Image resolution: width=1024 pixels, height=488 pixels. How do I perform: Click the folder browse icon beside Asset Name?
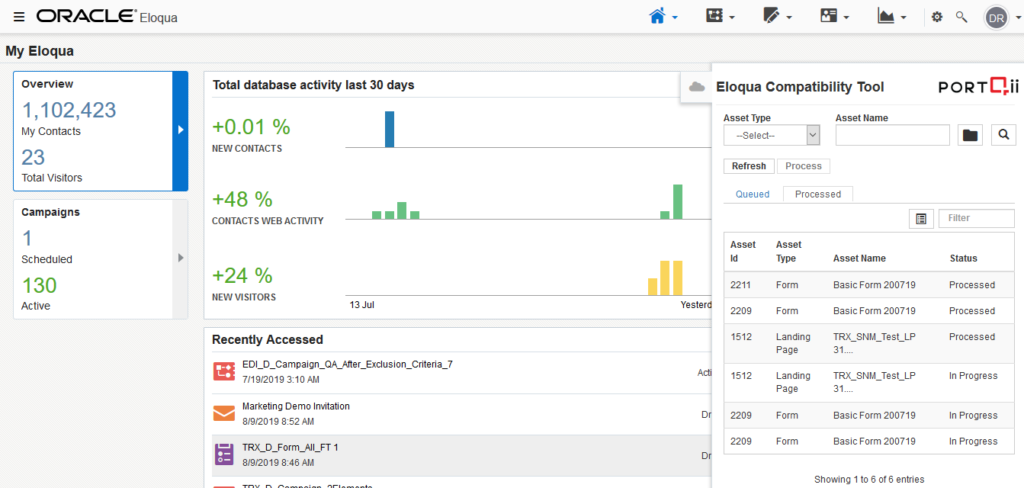pyautogui.click(x=970, y=135)
